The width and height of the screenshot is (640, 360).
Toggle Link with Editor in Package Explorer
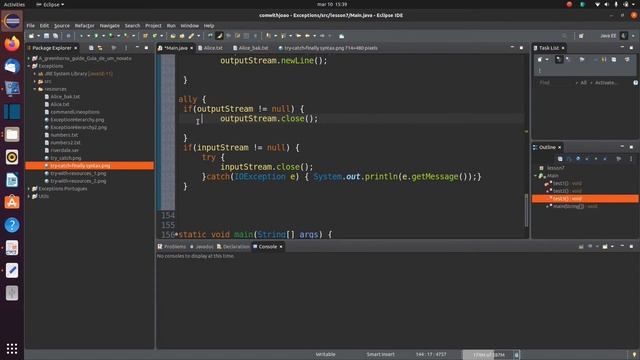pos(100,48)
